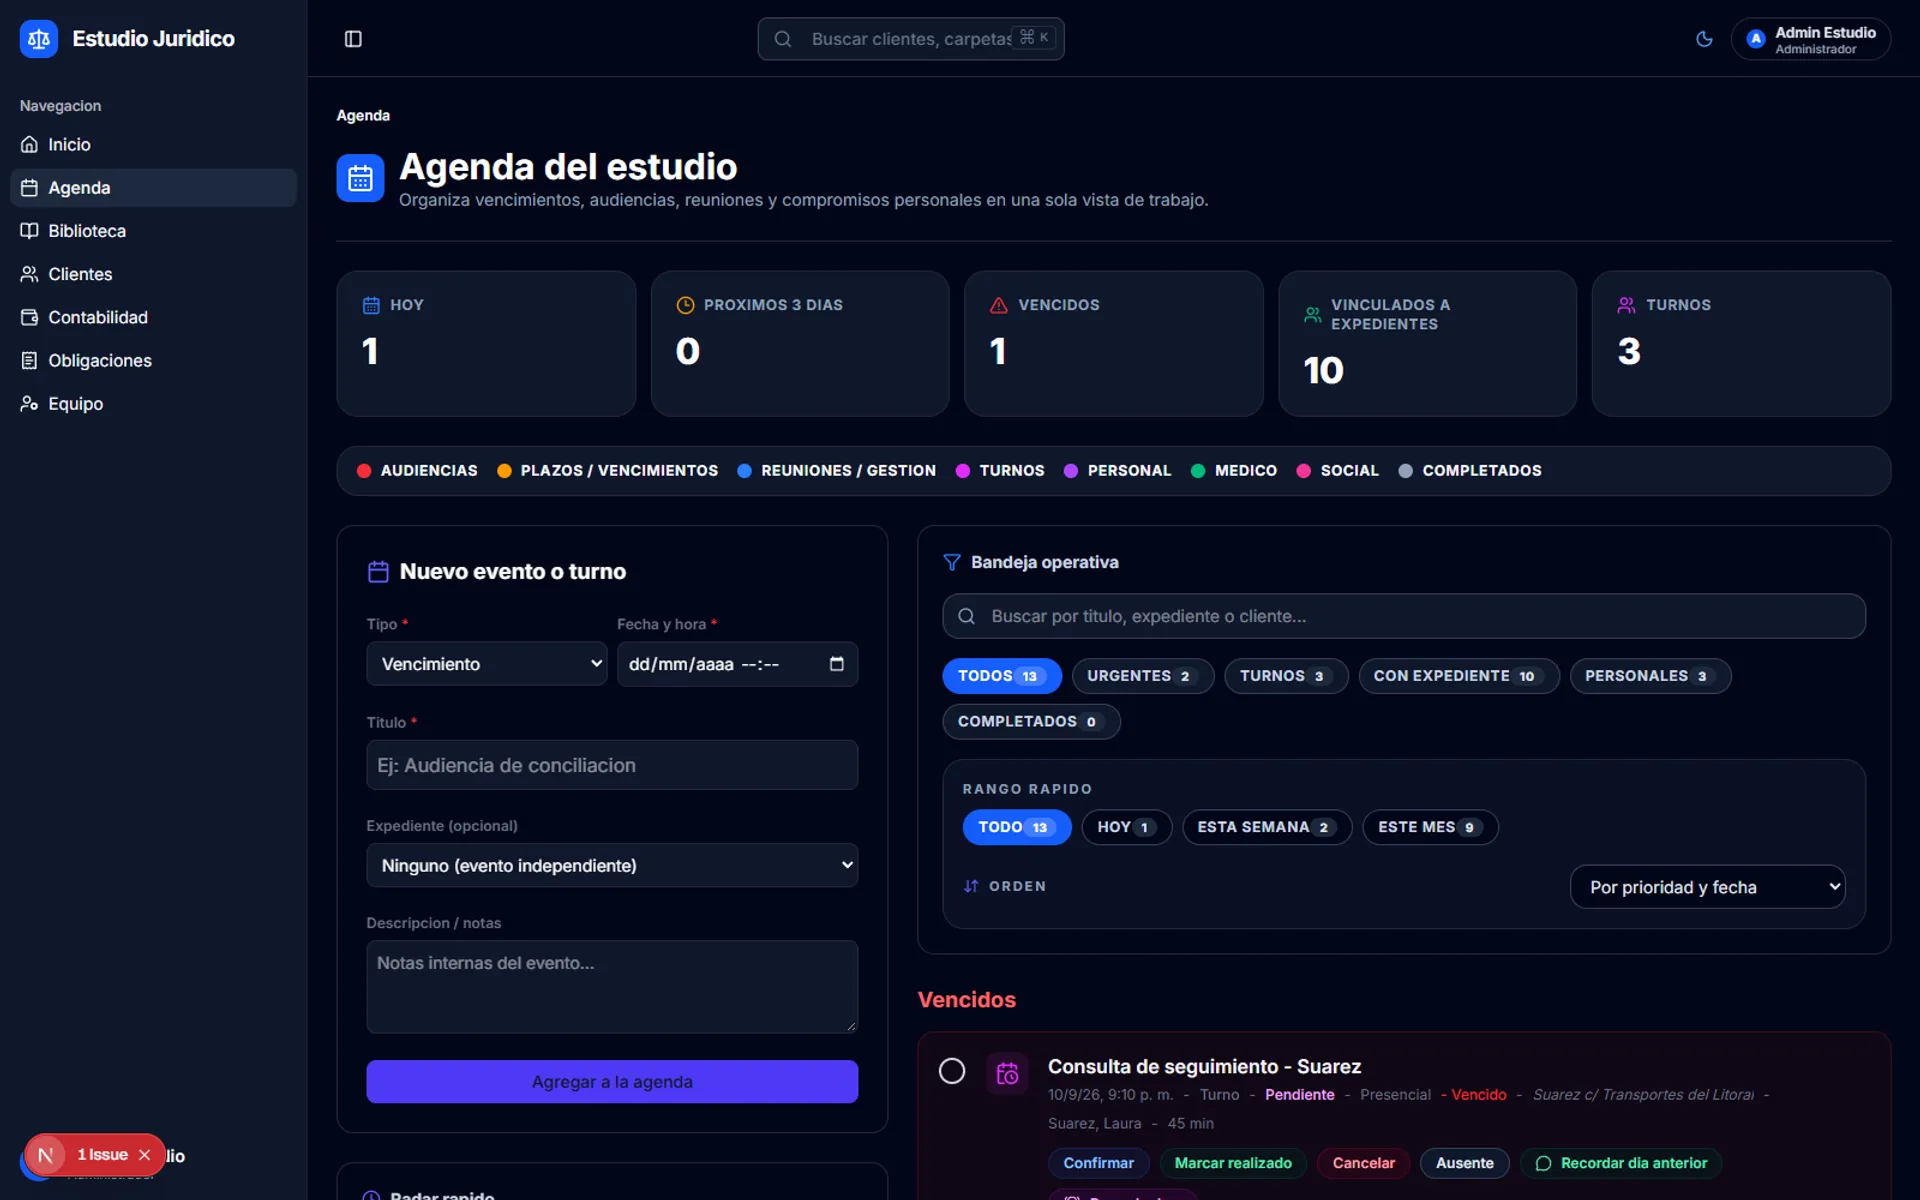1920x1200 pixels.
Task: Click the Obligaciones document icon
Action: pyautogui.click(x=30, y=360)
